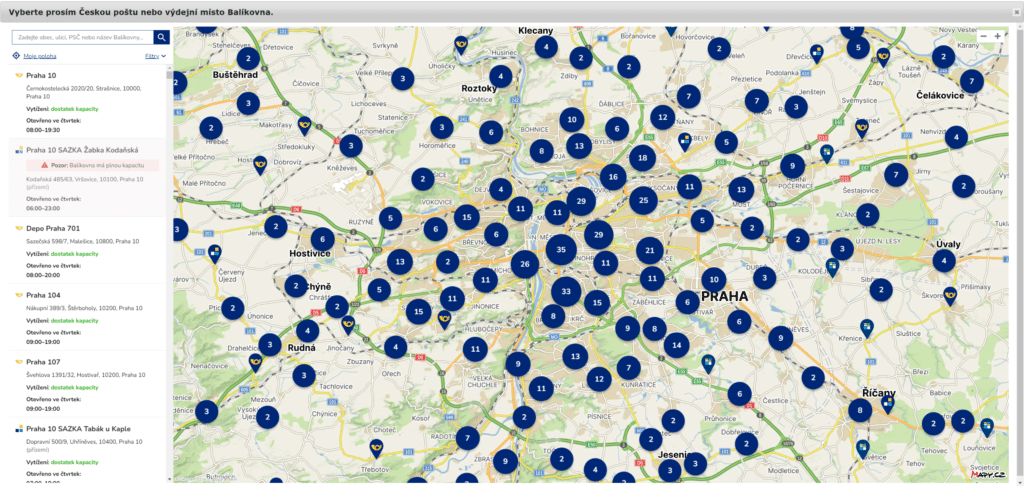Open map cluster marker 35
This screenshot has height=486, width=1024.
[x=561, y=250]
